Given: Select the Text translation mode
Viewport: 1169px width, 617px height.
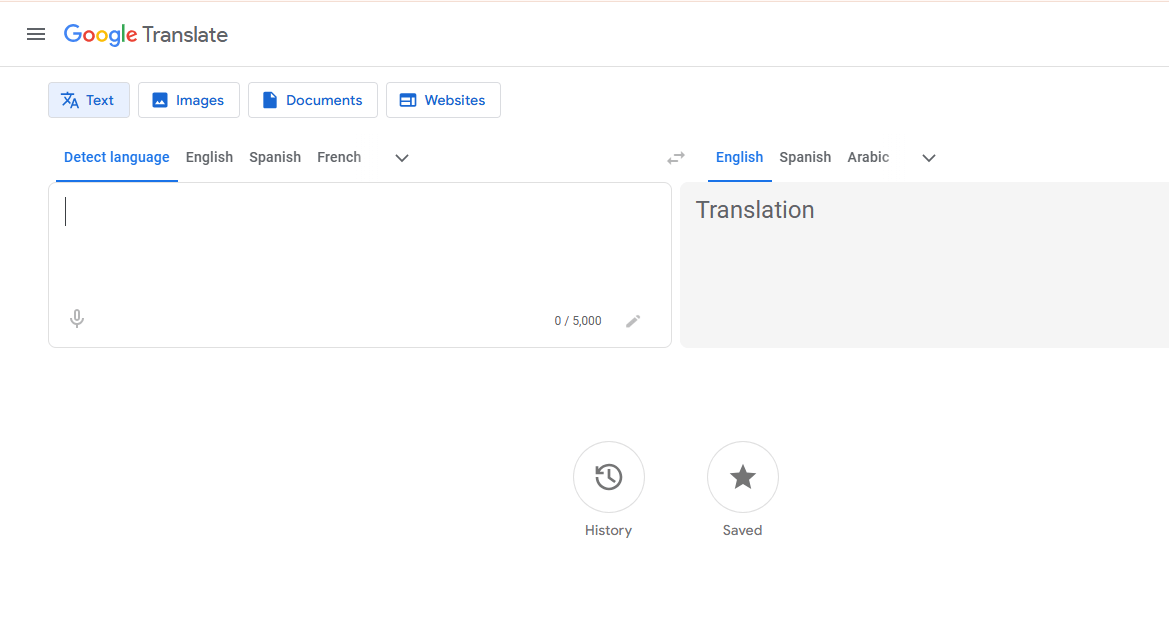Looking at the screenshot, I should point(89,100).
